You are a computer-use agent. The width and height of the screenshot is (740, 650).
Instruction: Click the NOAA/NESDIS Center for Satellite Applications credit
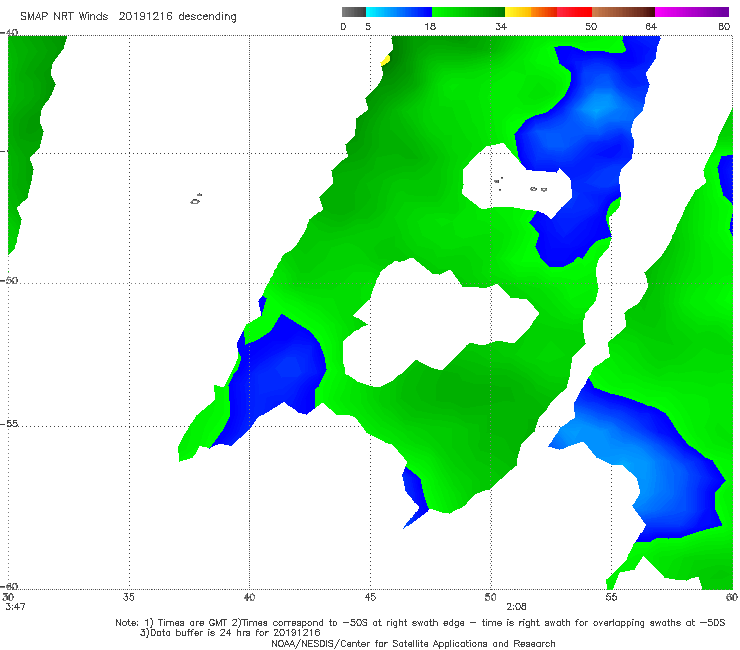pos(413,644)
